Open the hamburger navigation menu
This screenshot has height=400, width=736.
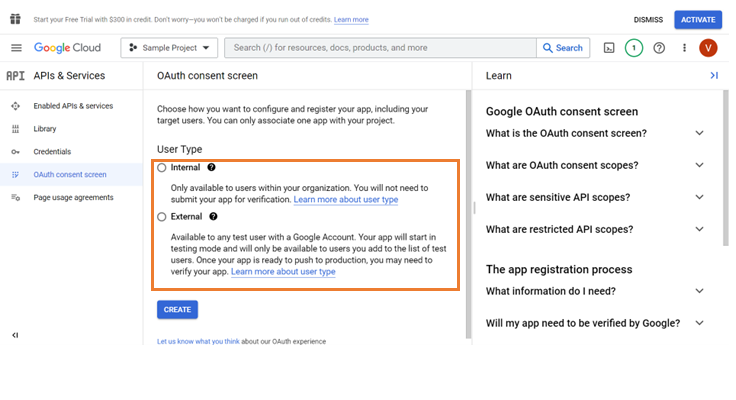click(x=16, y=48)
